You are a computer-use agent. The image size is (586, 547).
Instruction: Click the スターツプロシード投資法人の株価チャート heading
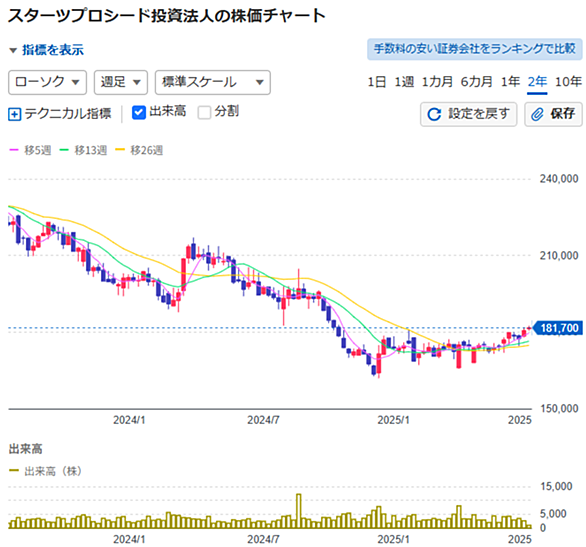point(167,16)
